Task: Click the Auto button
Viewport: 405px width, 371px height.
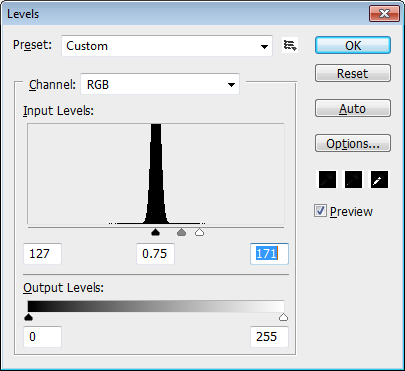Action: coord(353,108)
